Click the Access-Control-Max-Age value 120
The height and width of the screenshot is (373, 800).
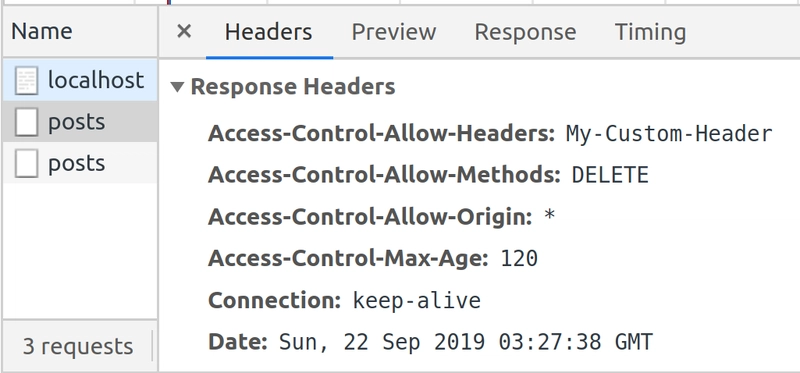[519, 258]
